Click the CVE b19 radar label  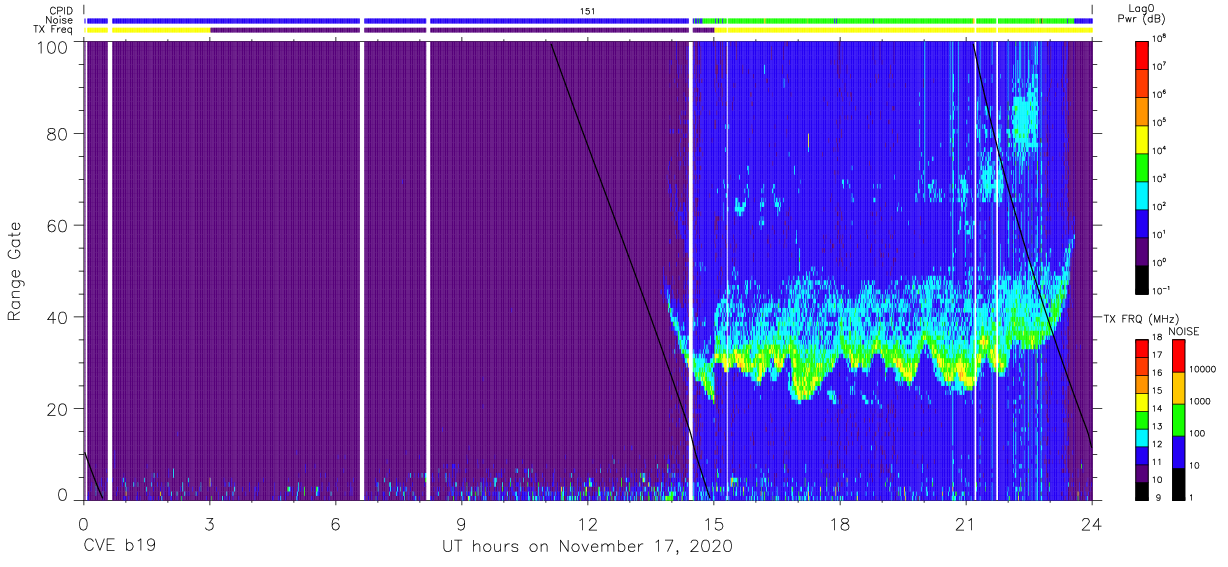pyautogui.click(x=119, y=547)
